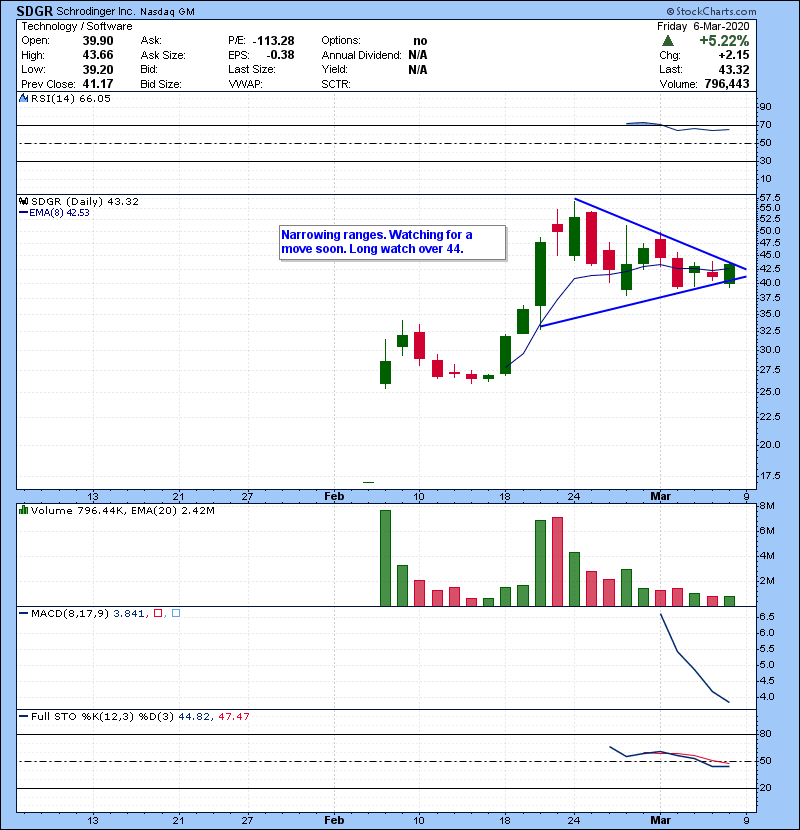This screenshot has width=800, height=830.
Task: Click the 90 label on the RSI axis
Action: pyautogui.click(x=766, y=106)
